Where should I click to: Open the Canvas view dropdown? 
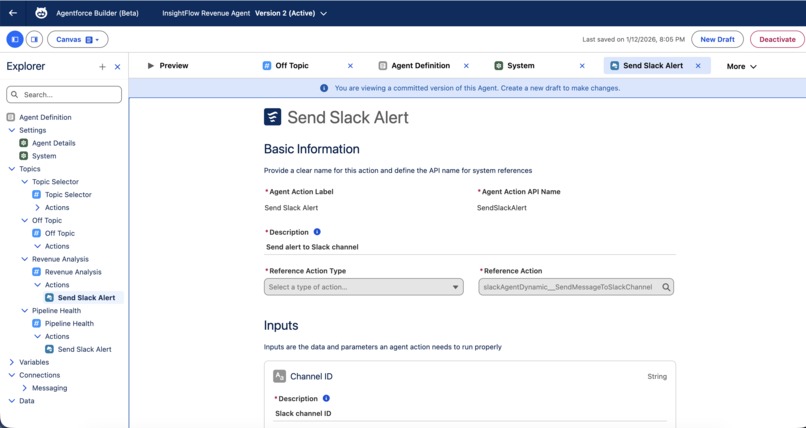click(78, 40)
